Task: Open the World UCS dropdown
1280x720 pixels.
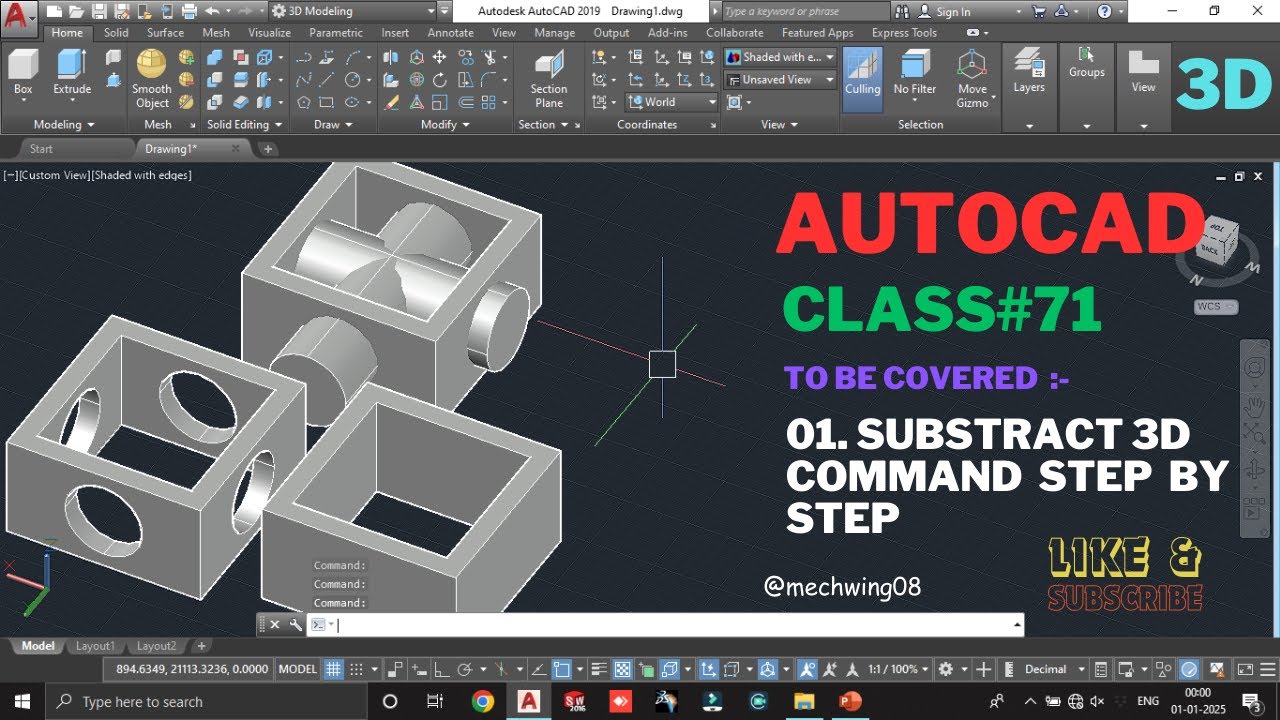Action: [671, 101]
